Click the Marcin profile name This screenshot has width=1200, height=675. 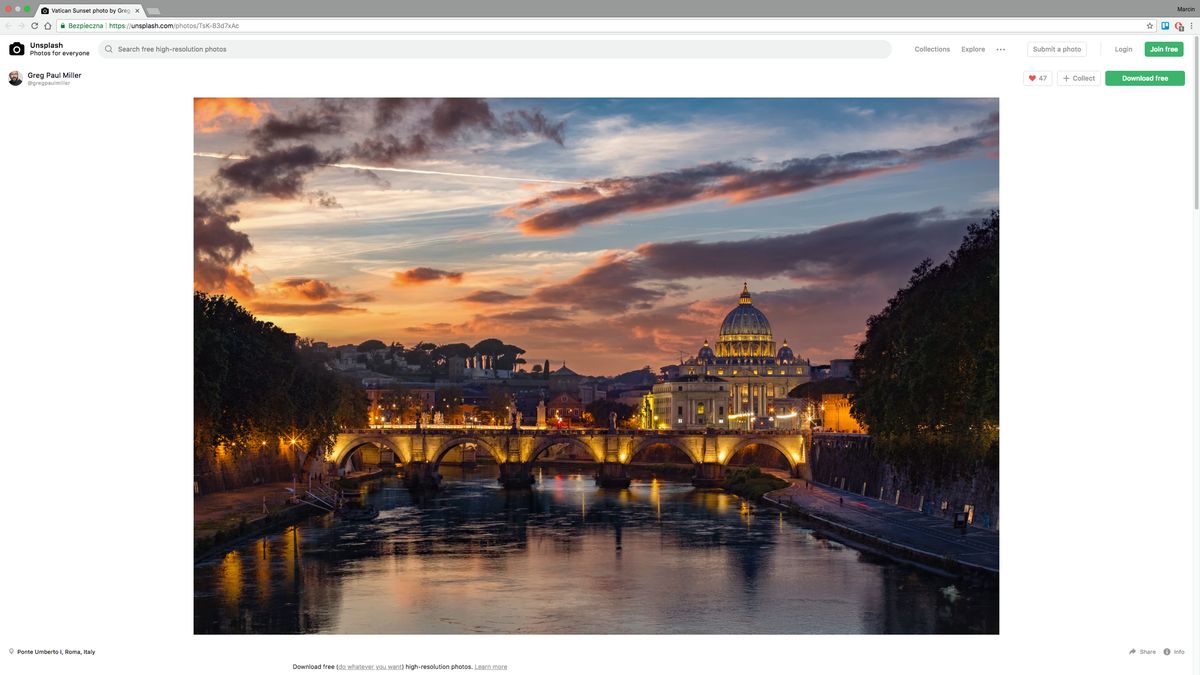click(x=1184, y=10)
